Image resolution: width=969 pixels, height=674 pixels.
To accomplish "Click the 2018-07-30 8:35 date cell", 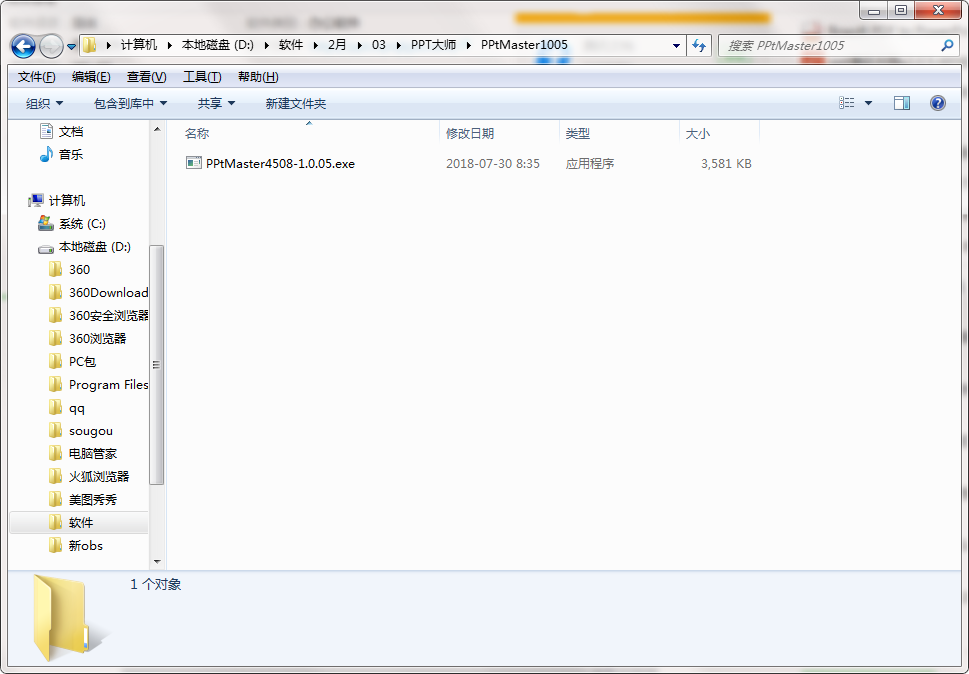I will point(493,164).
